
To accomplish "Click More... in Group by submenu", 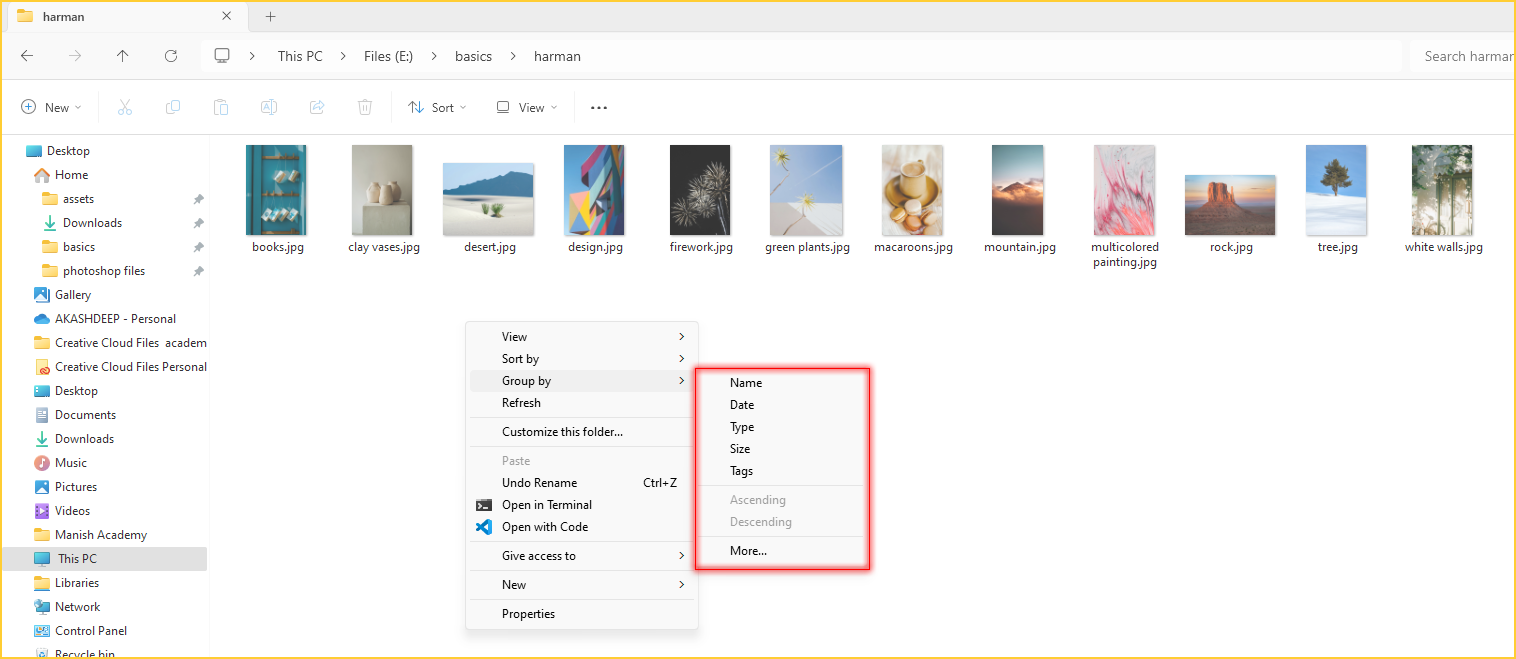I will [x=748, y=551].
